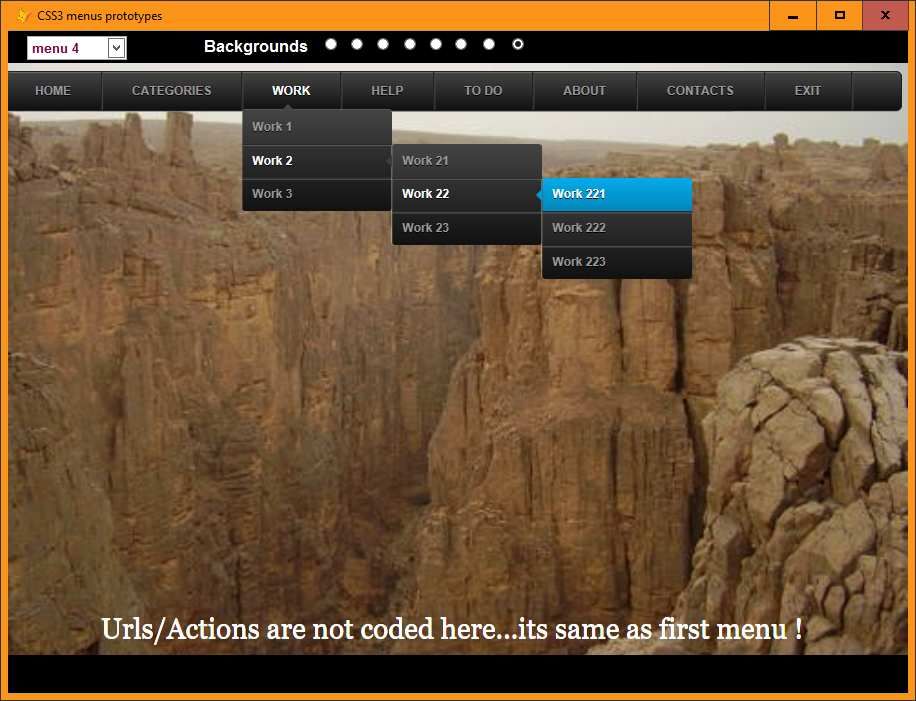Open the CATEGORIES menu
916x701 pixels.
(x=172, y=90)
